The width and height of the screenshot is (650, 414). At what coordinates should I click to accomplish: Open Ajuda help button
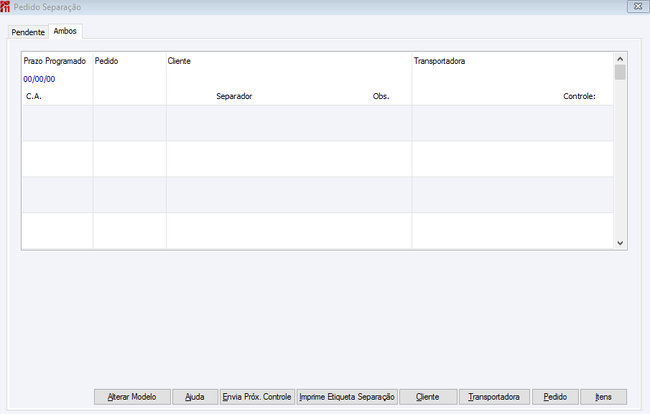point(195,397)
